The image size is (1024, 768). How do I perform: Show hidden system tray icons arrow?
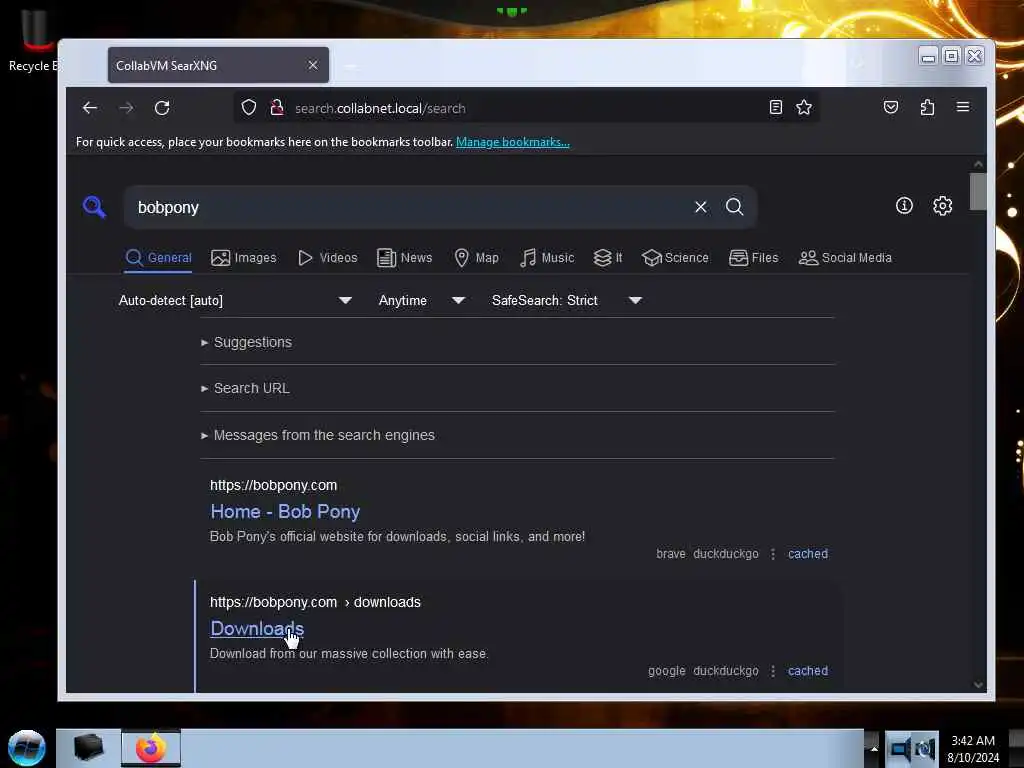[873, 748]
